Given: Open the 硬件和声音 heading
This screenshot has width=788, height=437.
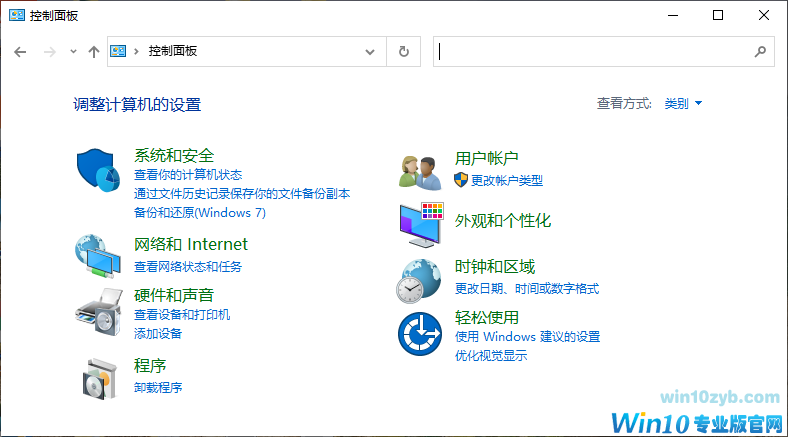Looking at the screenshot, I should (174, 295).
